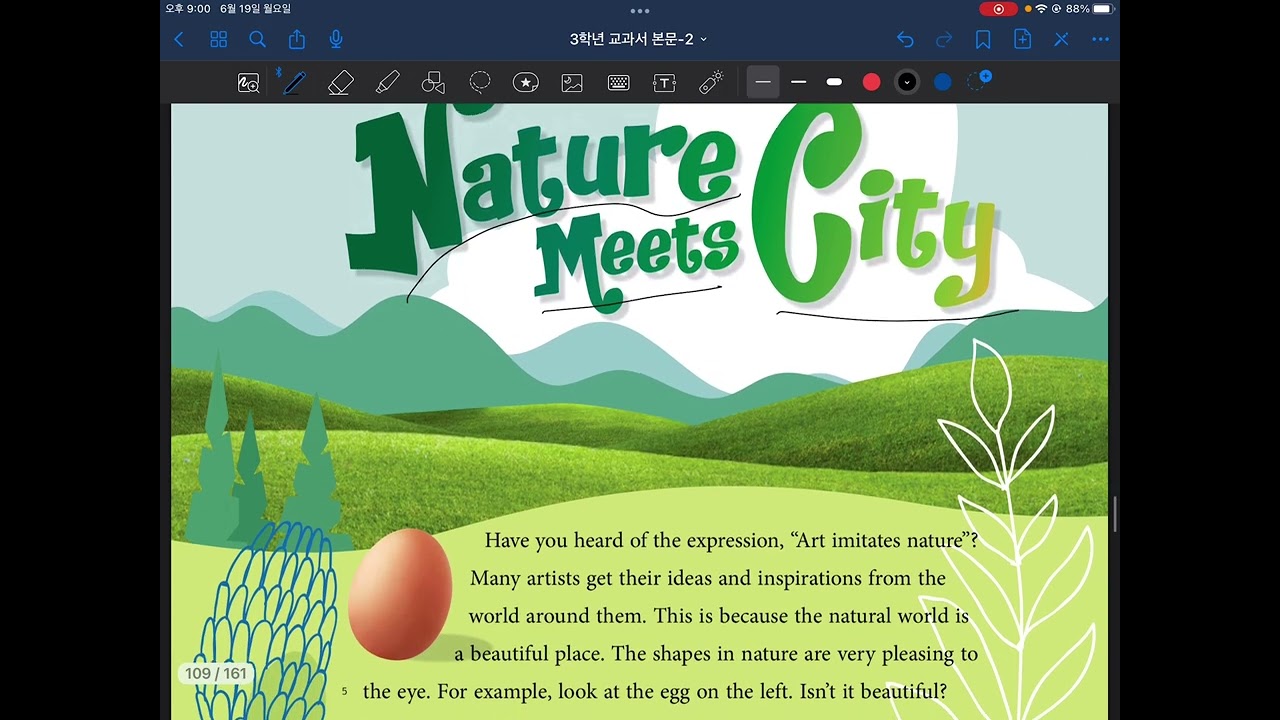
Task: Open the thumbnail grid view
Action: click(218, 39)
